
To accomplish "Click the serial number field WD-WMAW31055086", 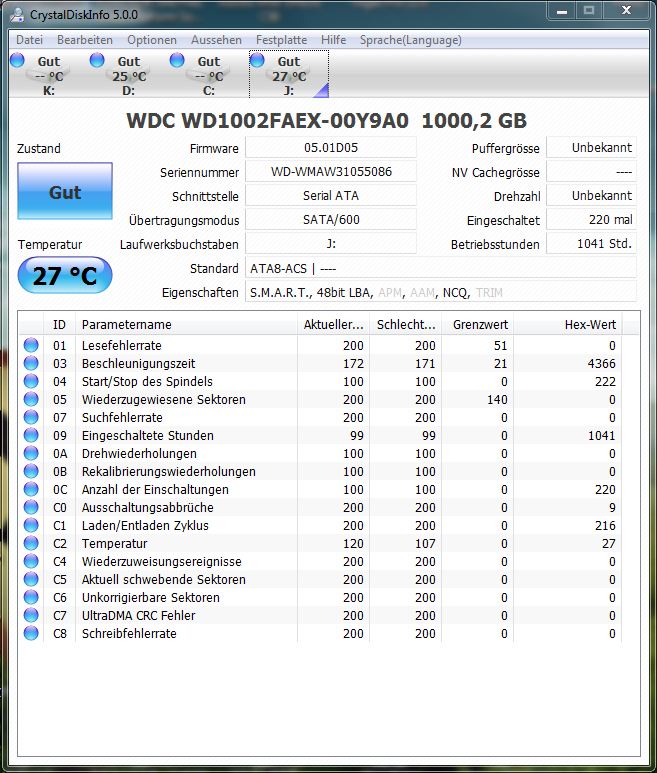I will click(331, 172).
